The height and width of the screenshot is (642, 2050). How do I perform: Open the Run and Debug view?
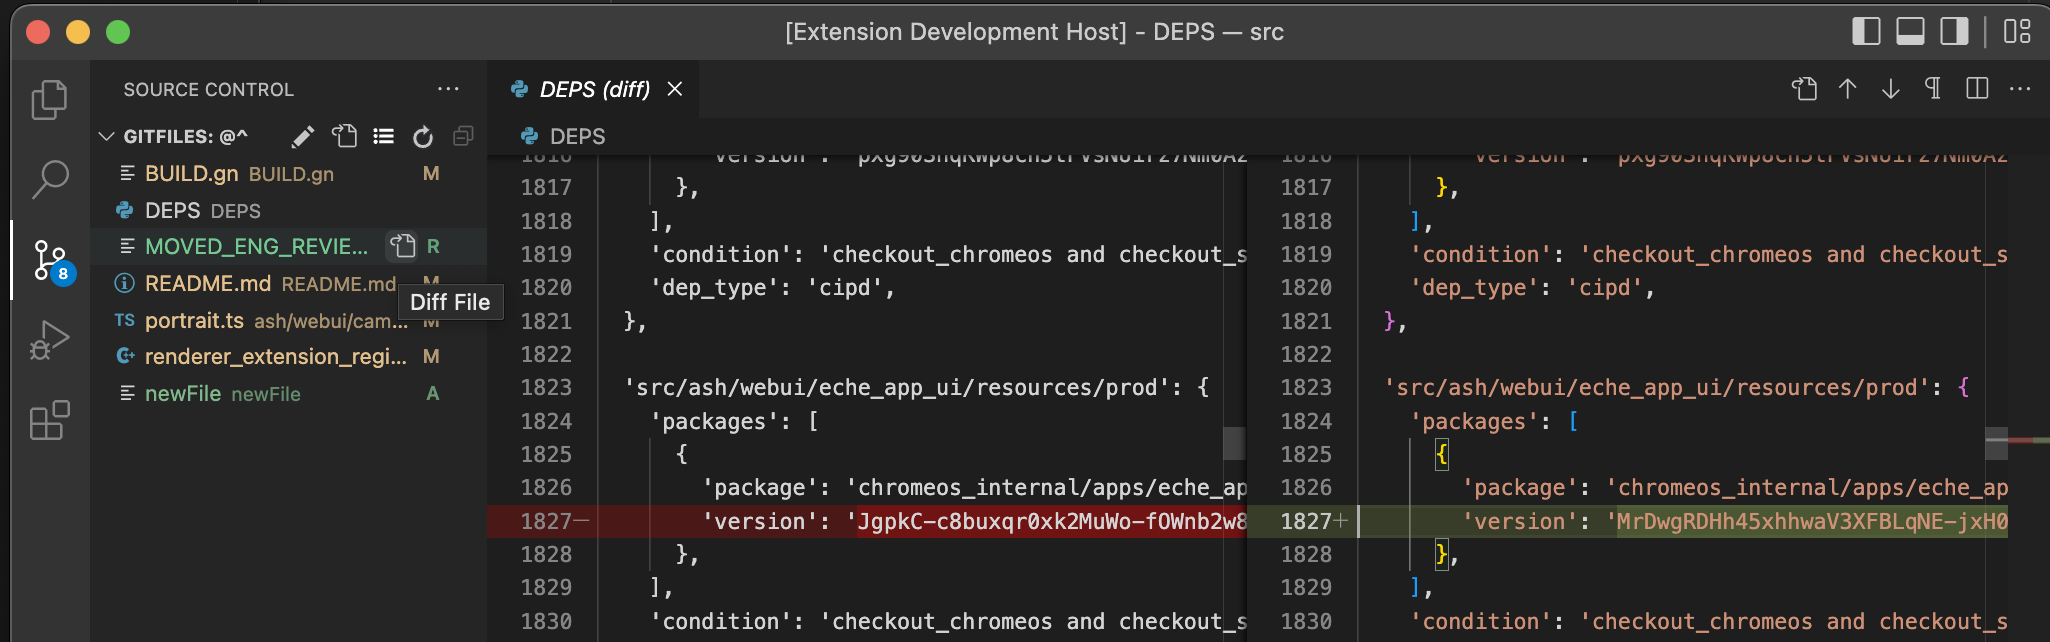coord(49,340)
